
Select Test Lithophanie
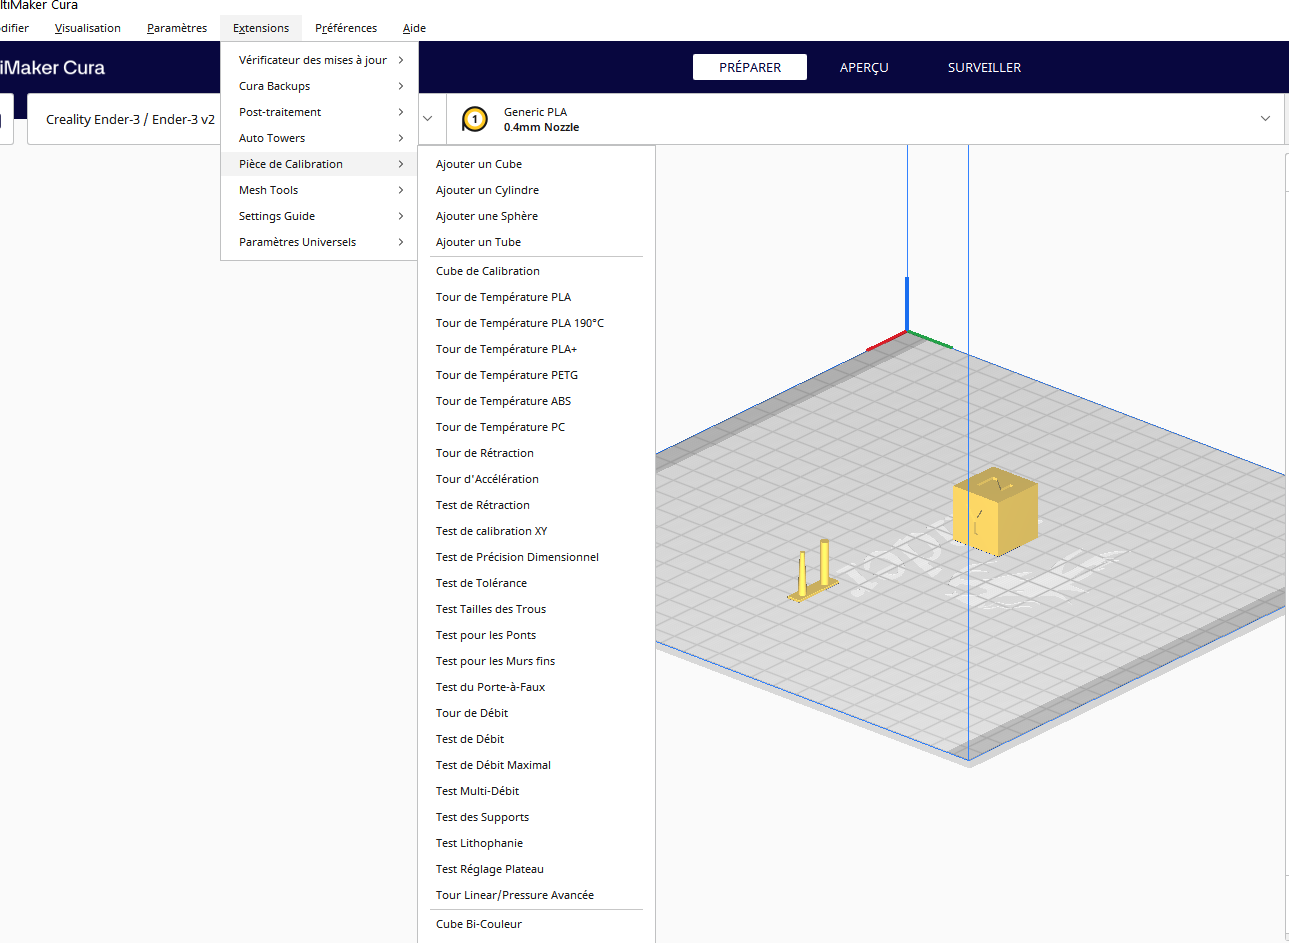click(x=536, y=843)
